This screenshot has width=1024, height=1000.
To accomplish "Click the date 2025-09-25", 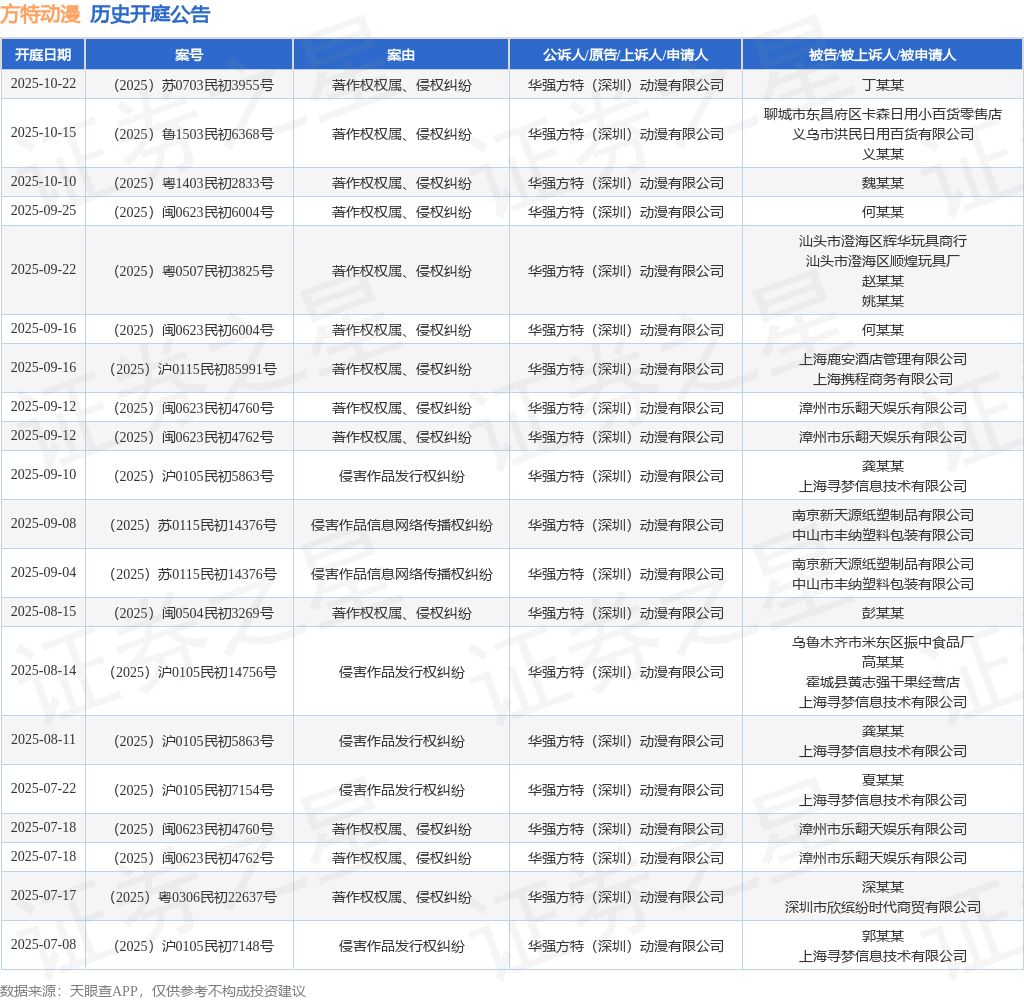I will [x=43, y=211].
